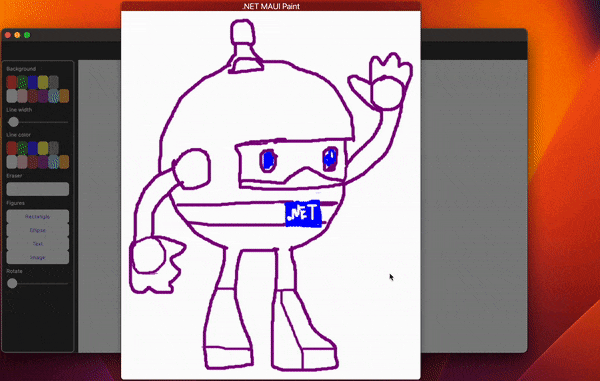The image size is (600, 381).
Task: Click the Rotate slider thumb
Action: (x=12, y=283)
